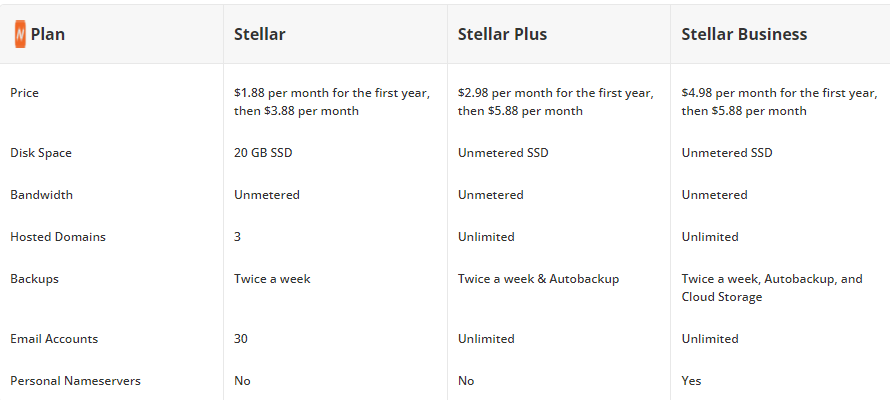The width and height of the screenshot is (890, 400).
Task: Click the Hosted Domains row label
Action: click(x=58, y=237)
